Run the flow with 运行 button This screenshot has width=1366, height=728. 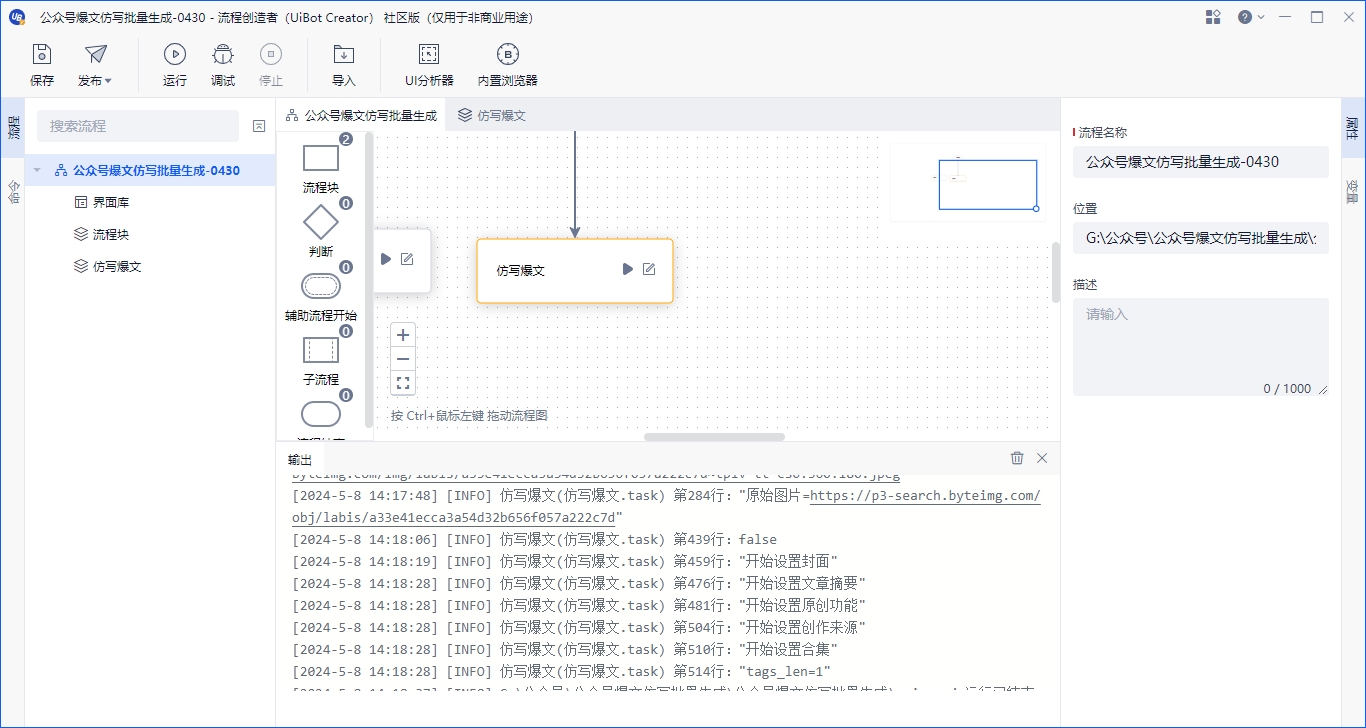point(175,65)
